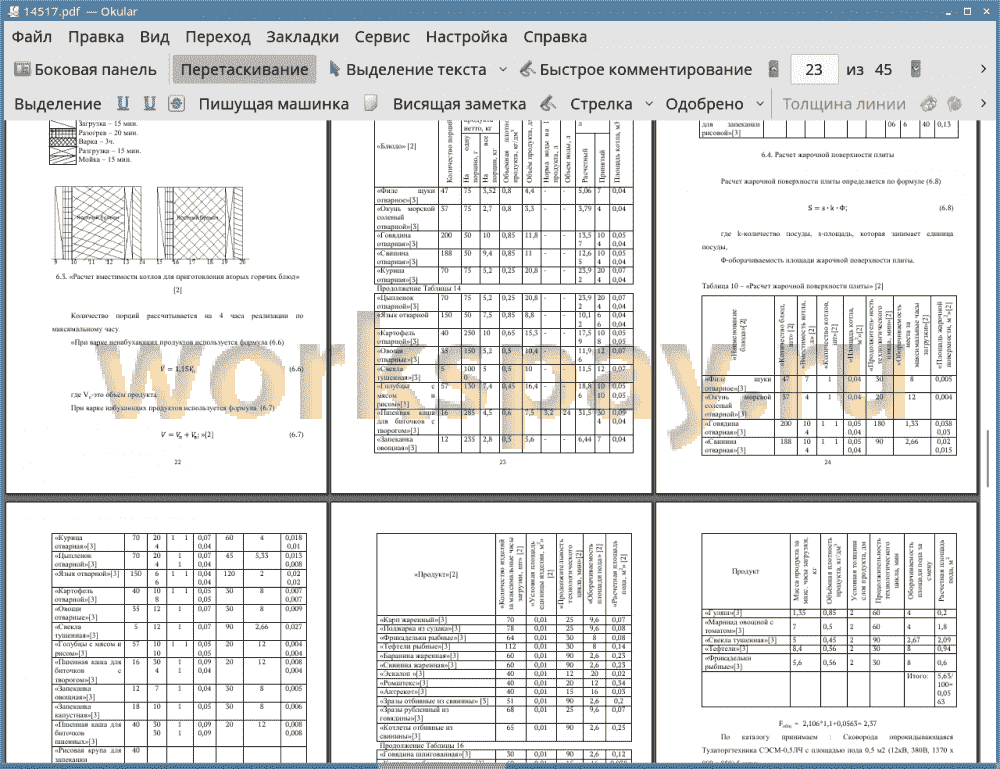Screen dimensions: 1000x769
Task: Open the Справка menu
Action: coord(555,37)
